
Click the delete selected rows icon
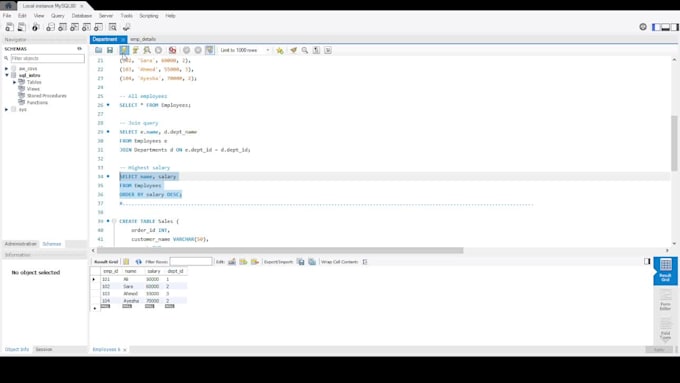[255, 262]
